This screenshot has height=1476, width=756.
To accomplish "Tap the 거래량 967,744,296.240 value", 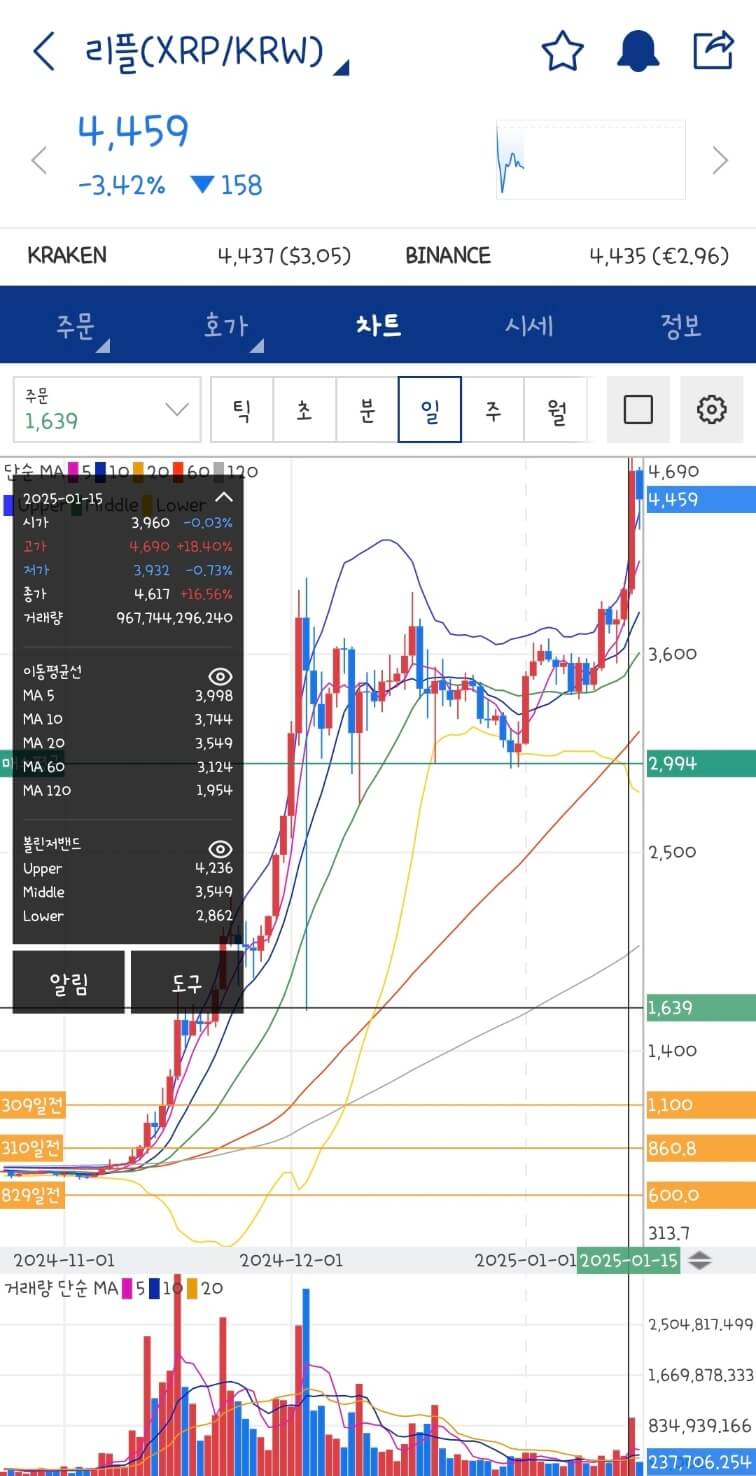I will click(x=174, y=618).
